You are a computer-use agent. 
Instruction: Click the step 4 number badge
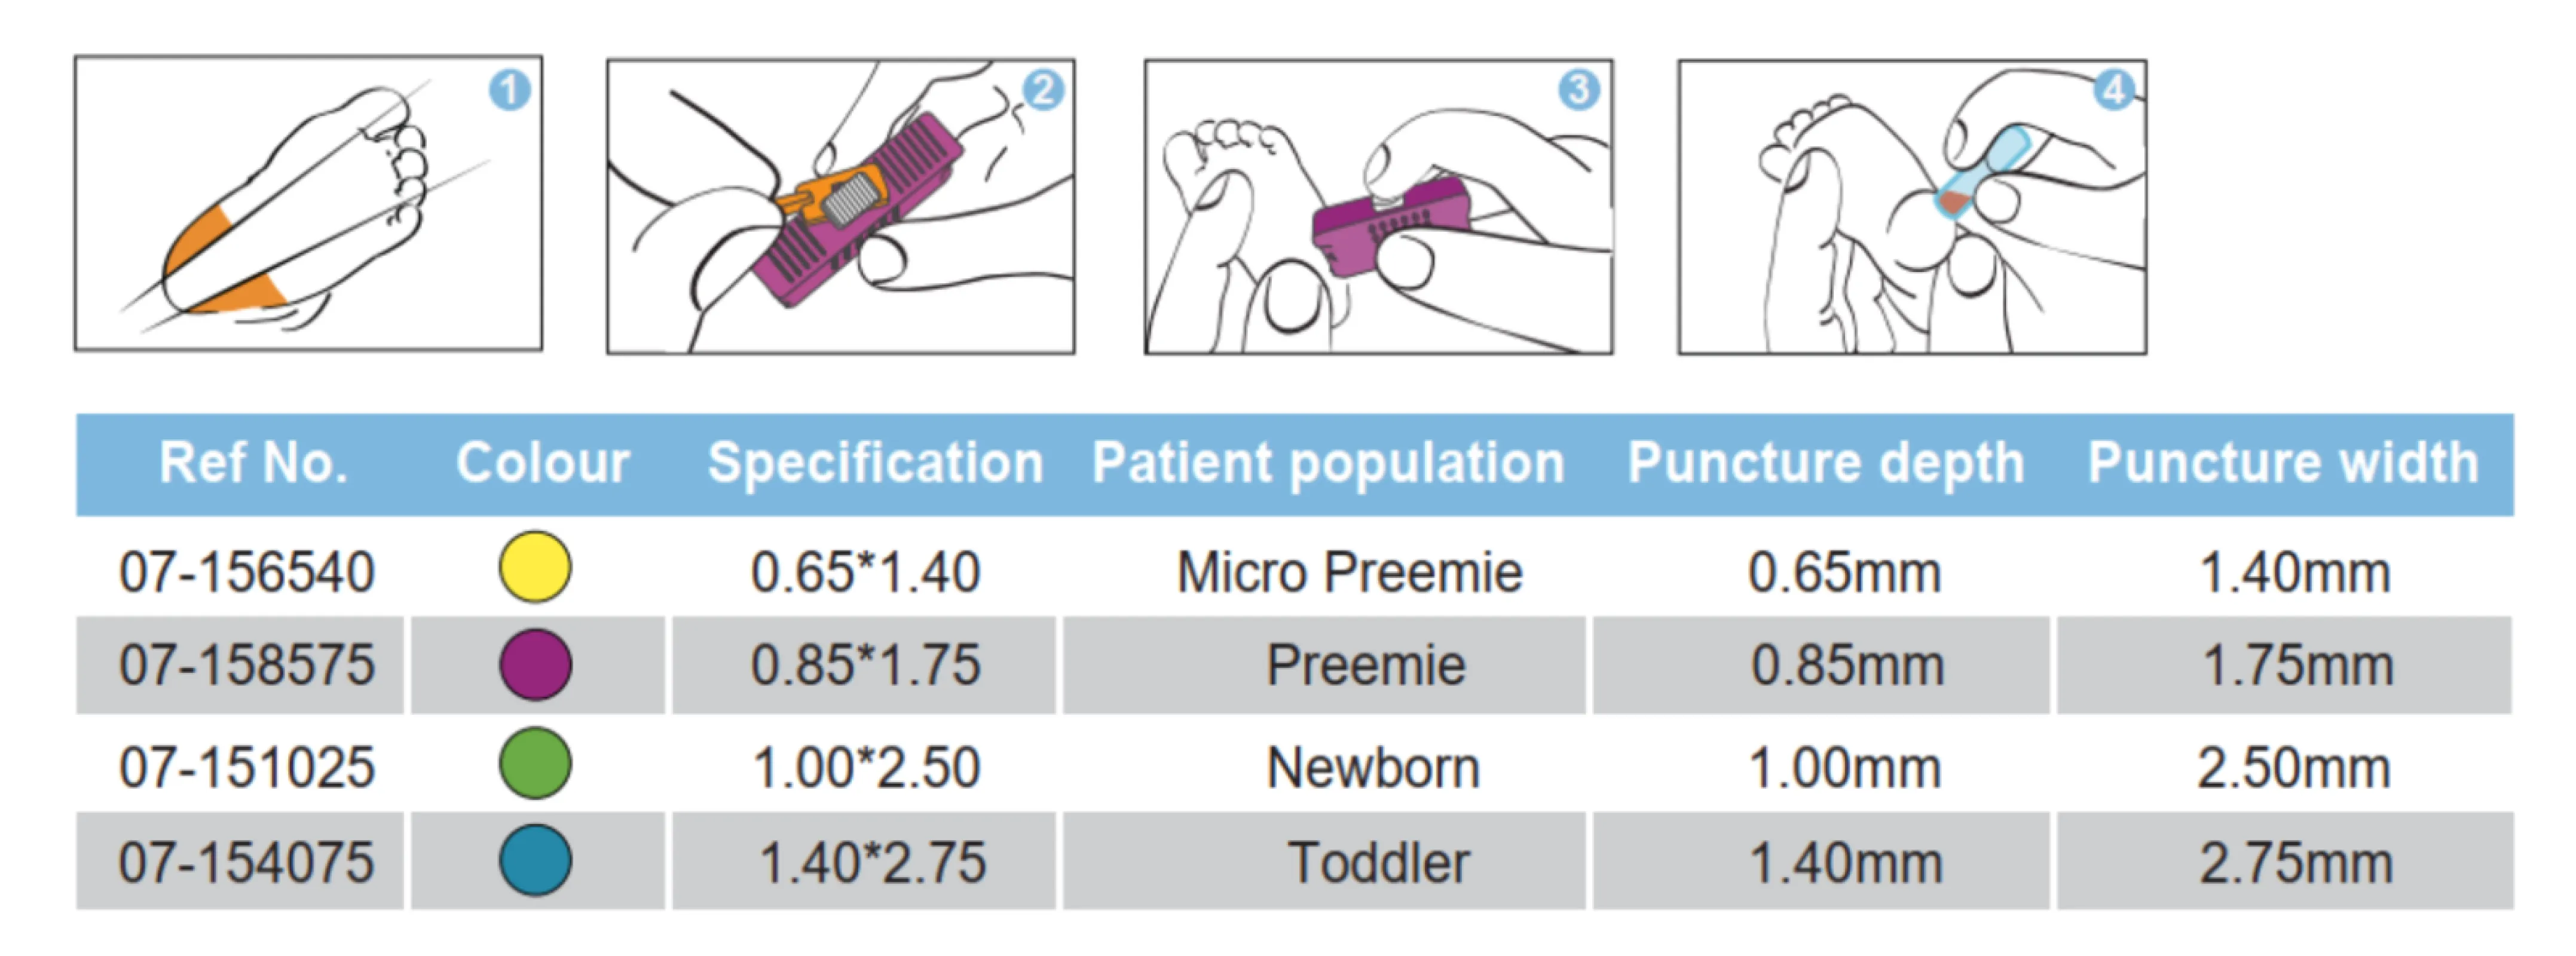tap(2113, 91)
